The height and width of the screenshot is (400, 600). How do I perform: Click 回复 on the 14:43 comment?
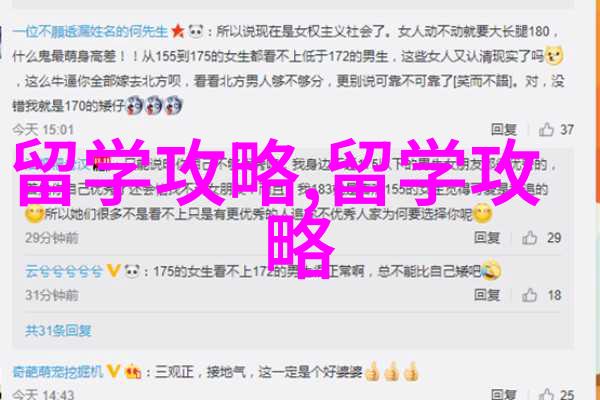(x=504, y=394)
